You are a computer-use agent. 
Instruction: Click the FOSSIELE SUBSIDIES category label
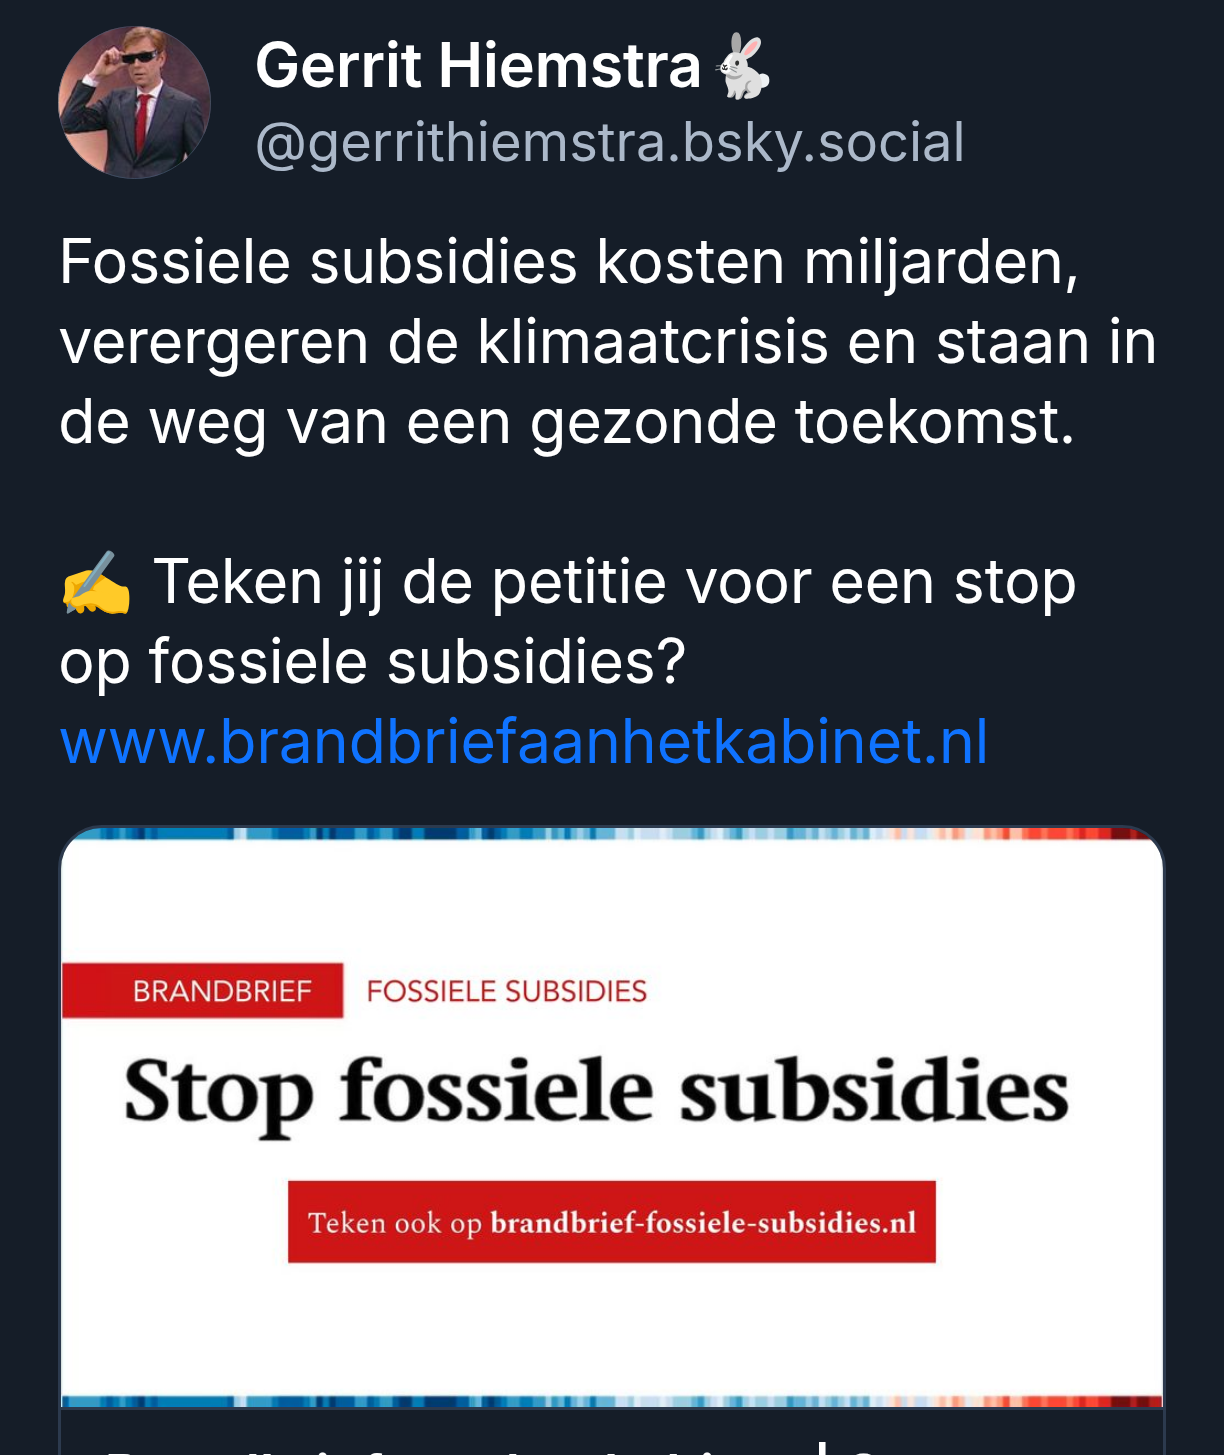(x=506, y=991)
